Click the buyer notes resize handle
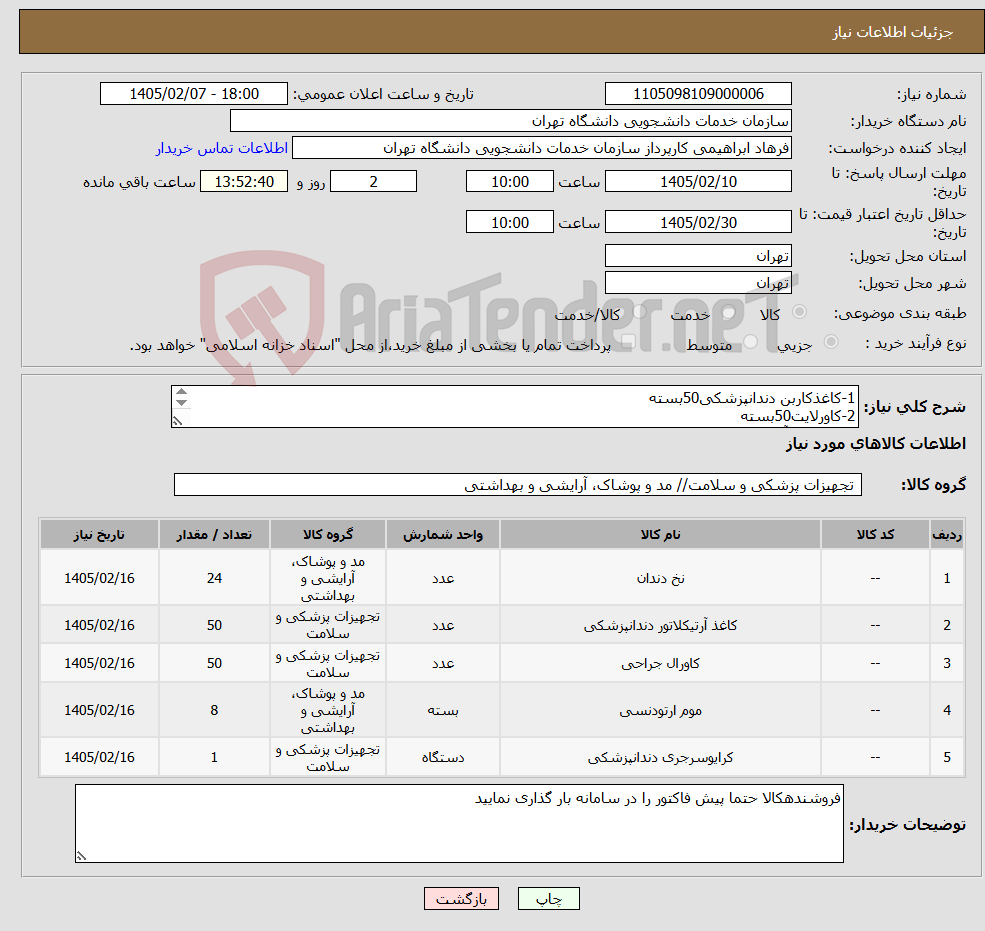This screenshot has width=985, height=931. (81, 856)
